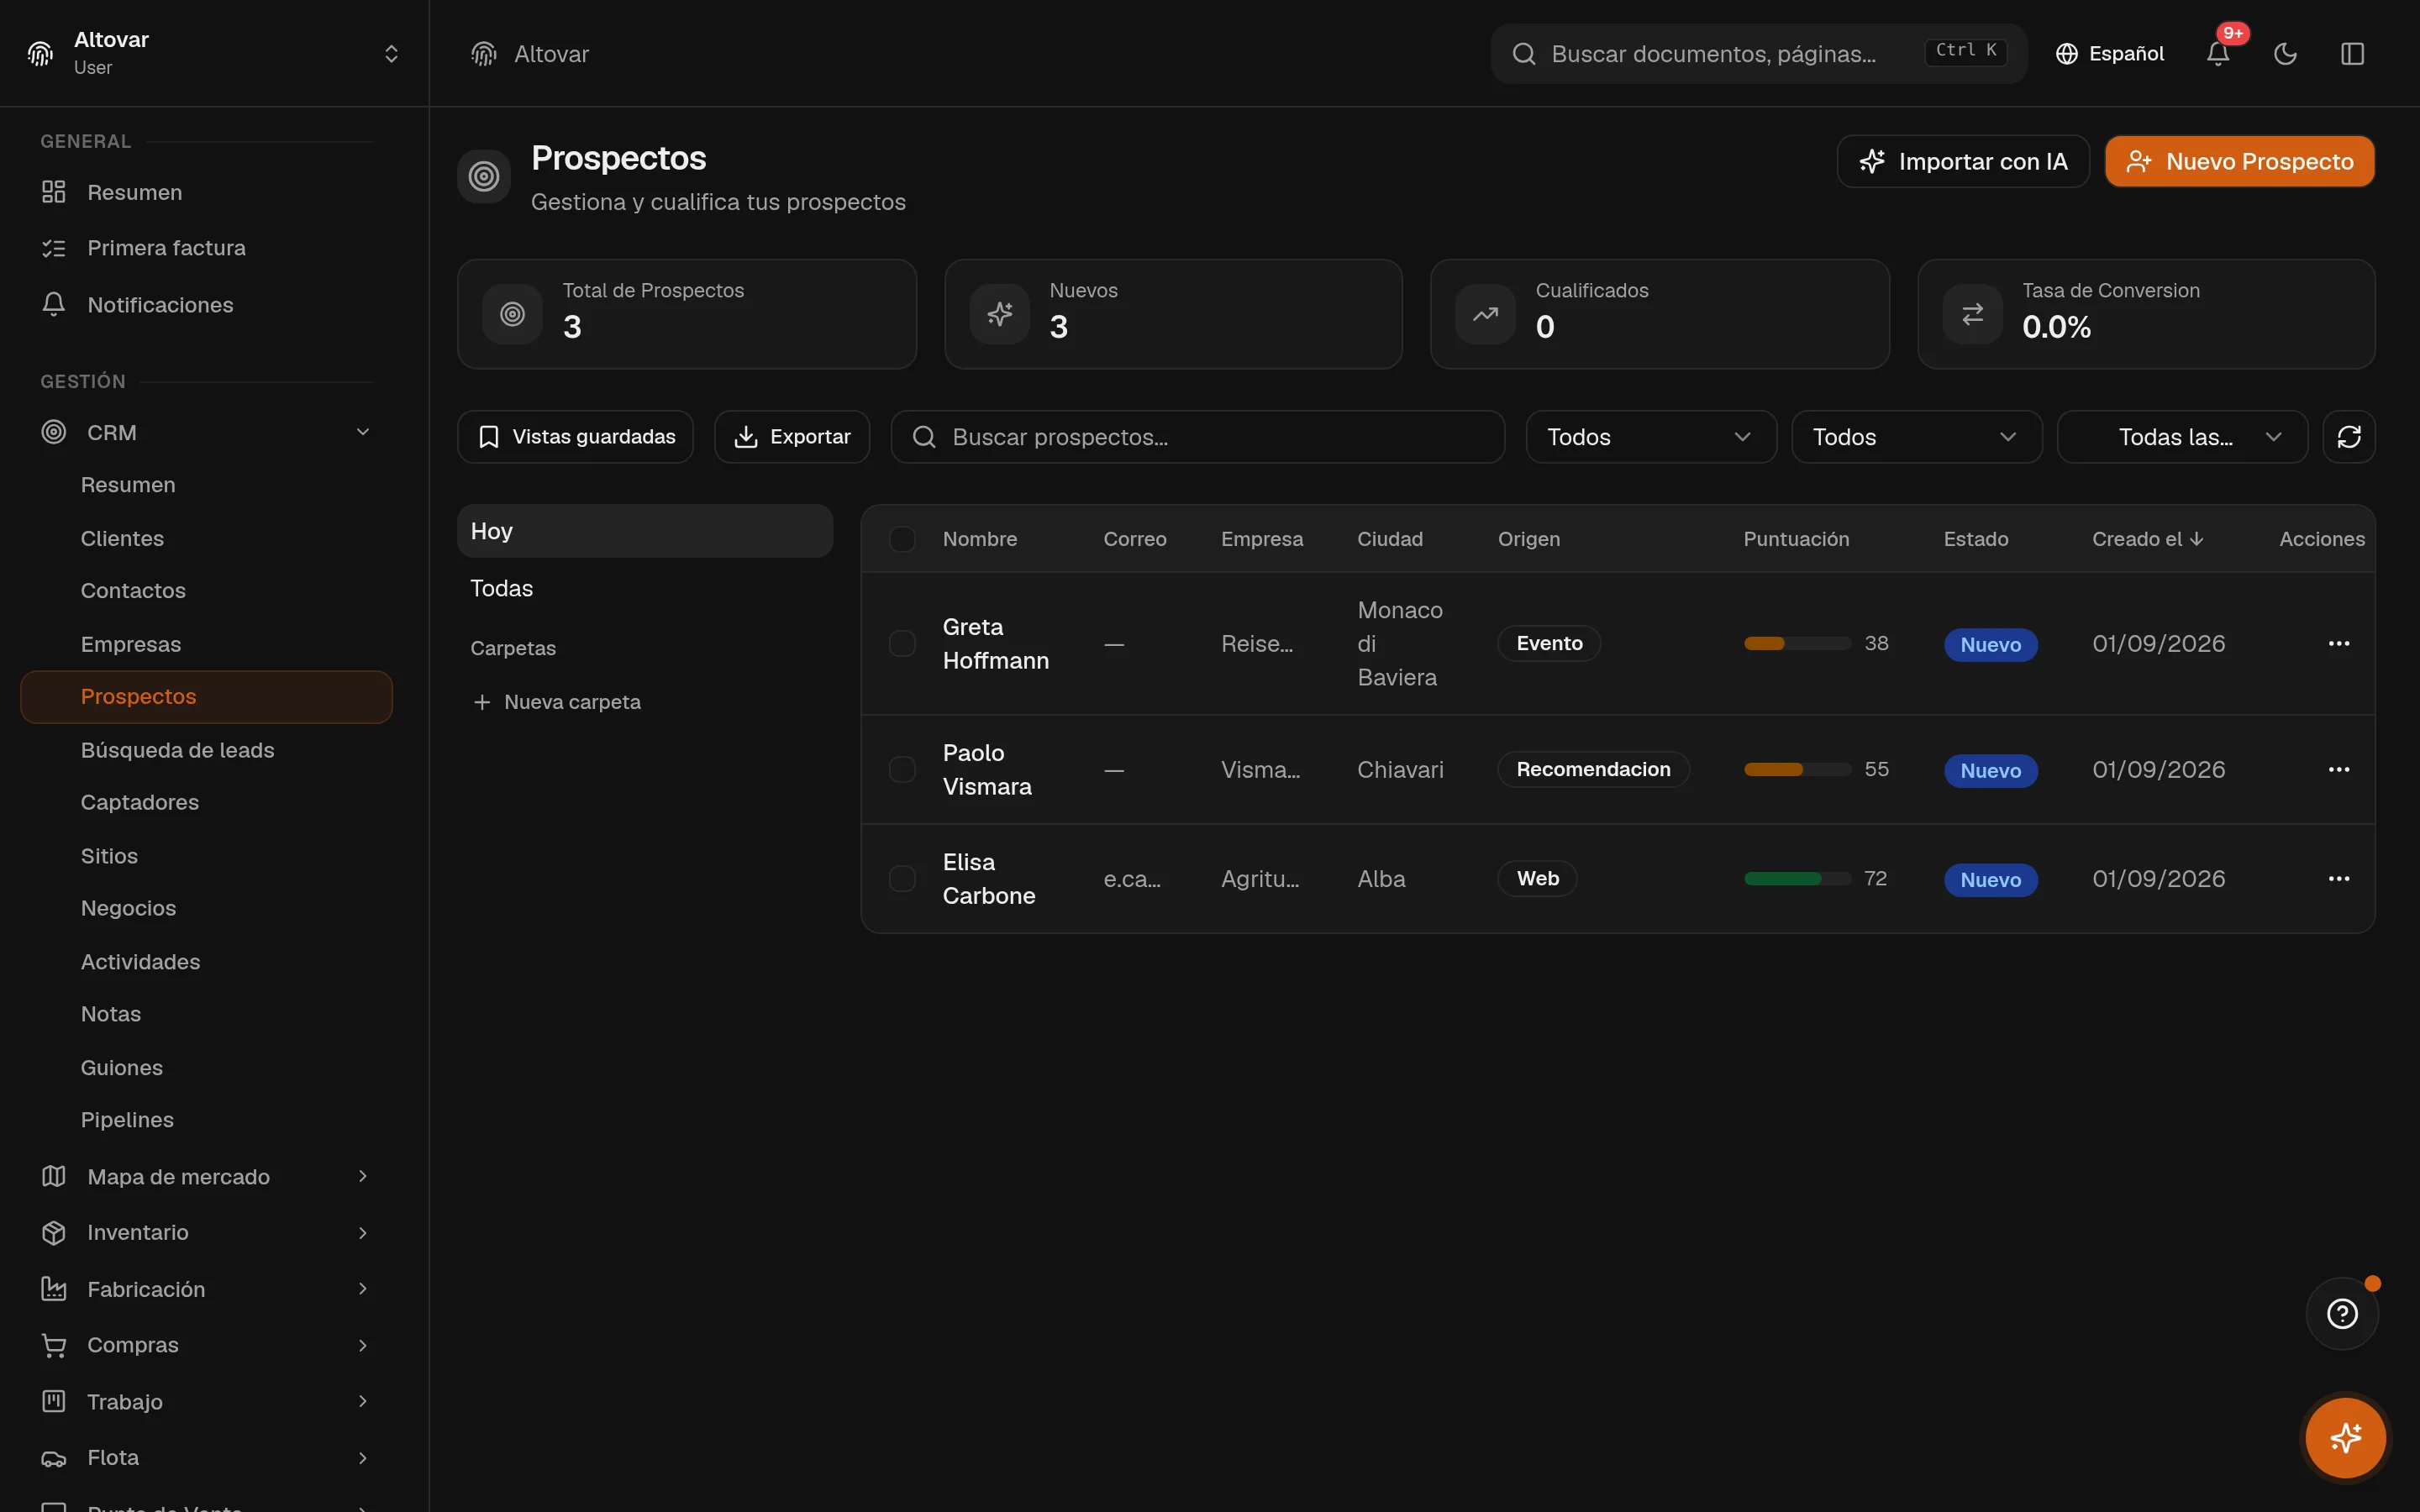
Task: Click the Resumen dashboard icon in General
Action: point(54,192)
